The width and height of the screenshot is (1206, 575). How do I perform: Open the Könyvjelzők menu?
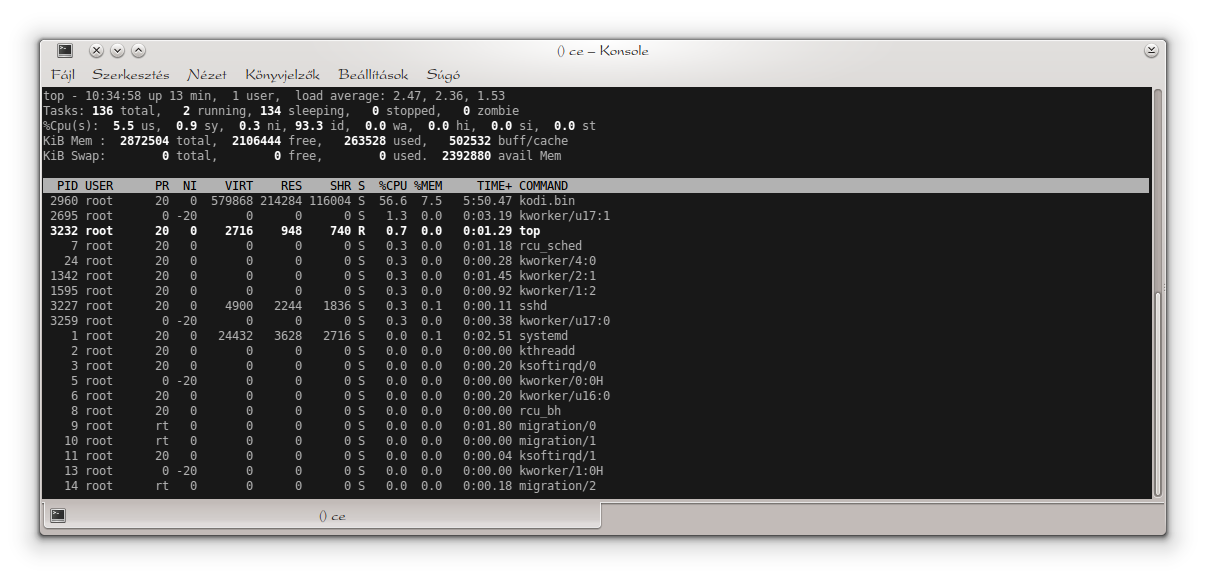(282, 75)
